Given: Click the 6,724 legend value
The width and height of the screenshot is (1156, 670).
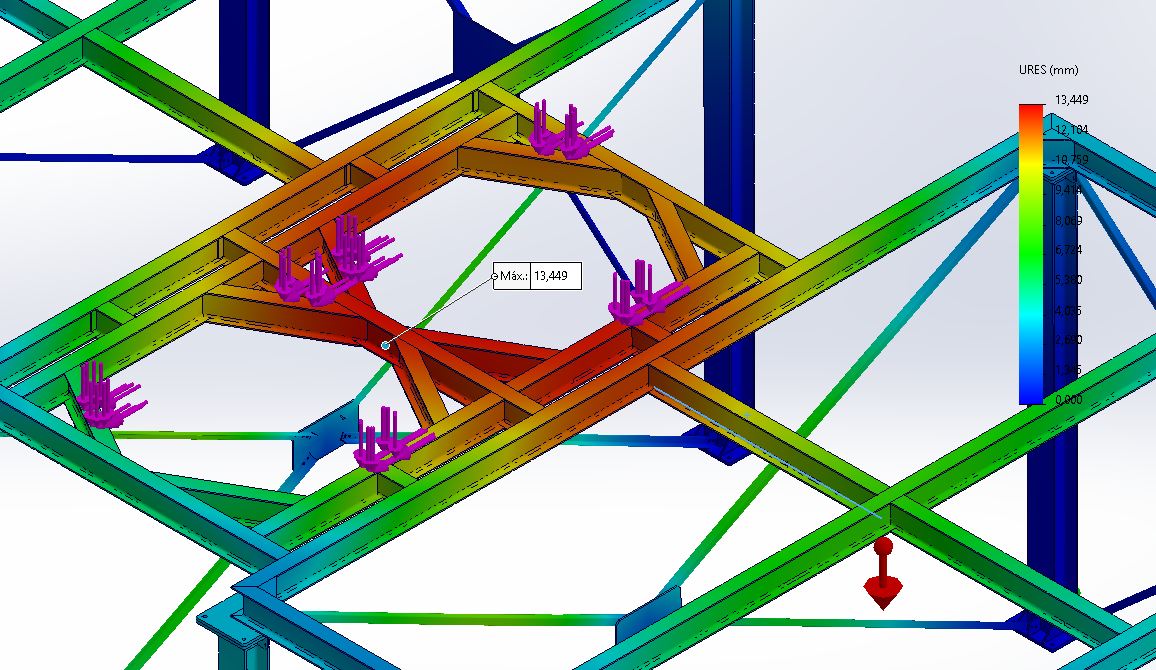Looking at the screenshot, I should tap(1068, 250).
